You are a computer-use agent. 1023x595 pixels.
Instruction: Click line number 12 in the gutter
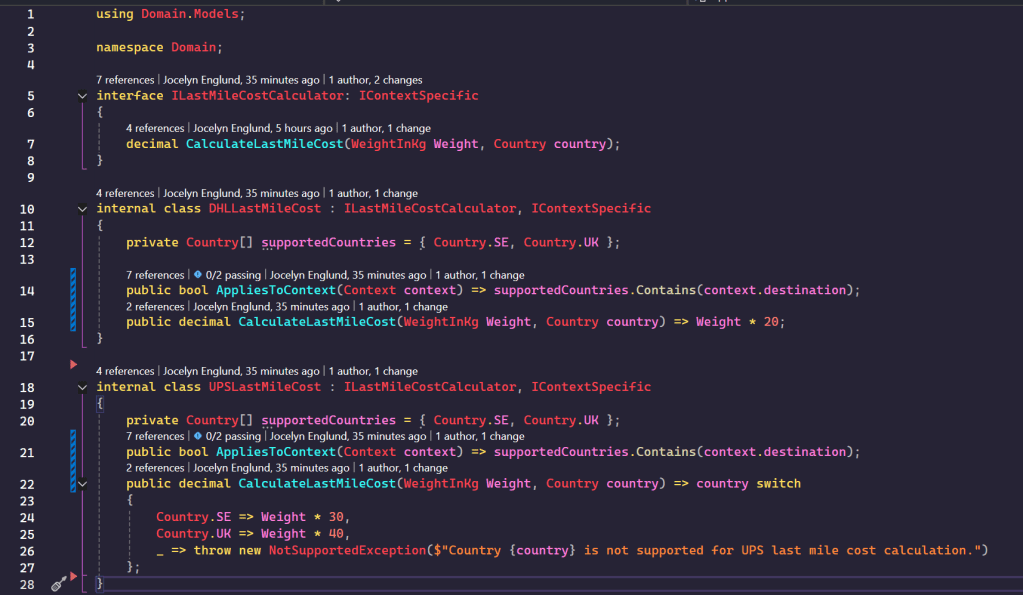pos(27,242)
